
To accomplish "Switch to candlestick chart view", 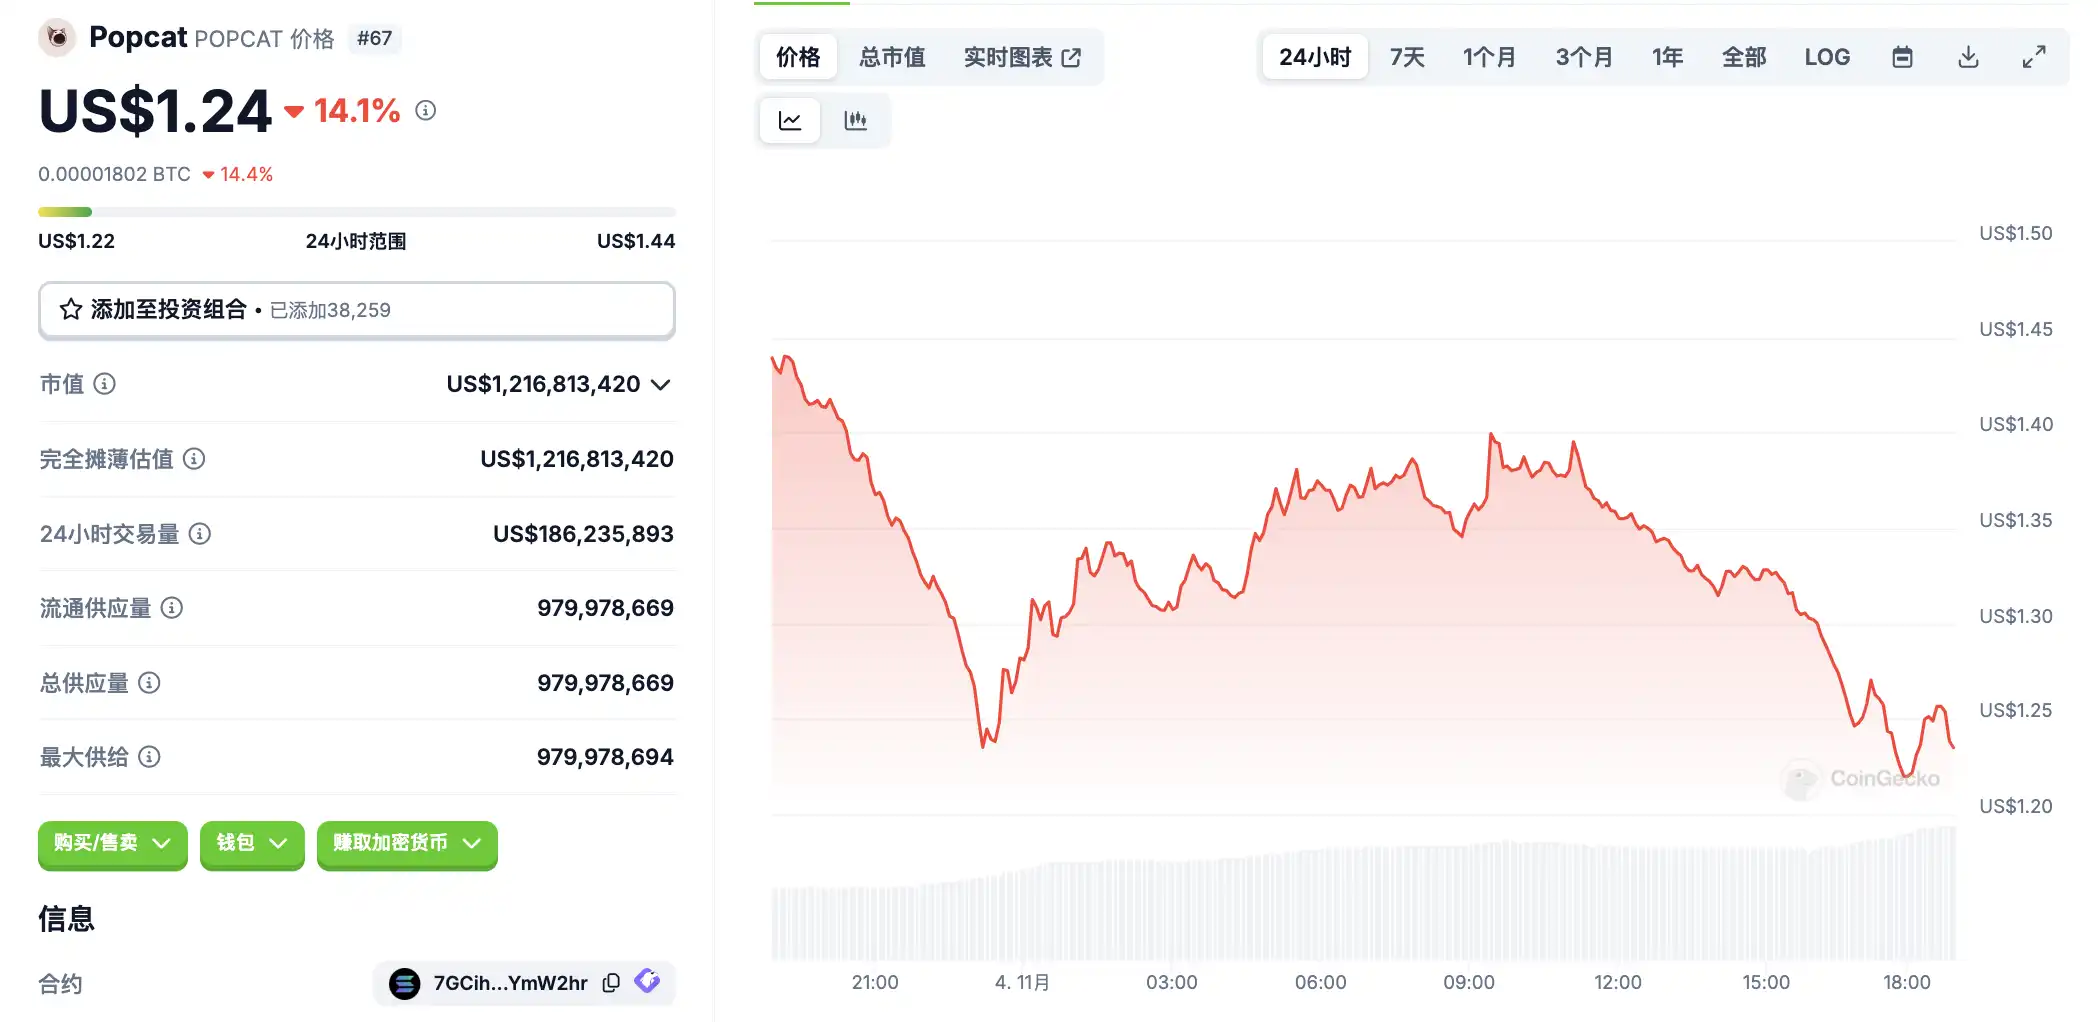I will 855,121.
